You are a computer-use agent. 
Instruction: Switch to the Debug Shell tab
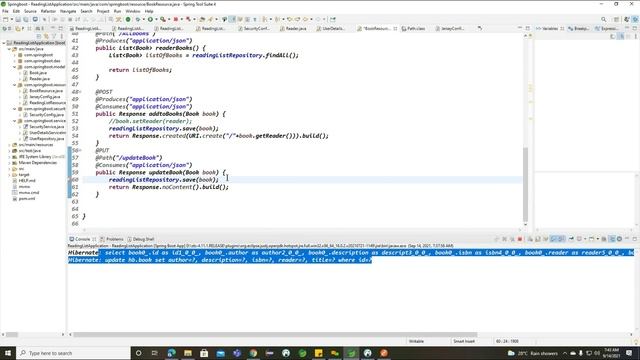(140, 239)
